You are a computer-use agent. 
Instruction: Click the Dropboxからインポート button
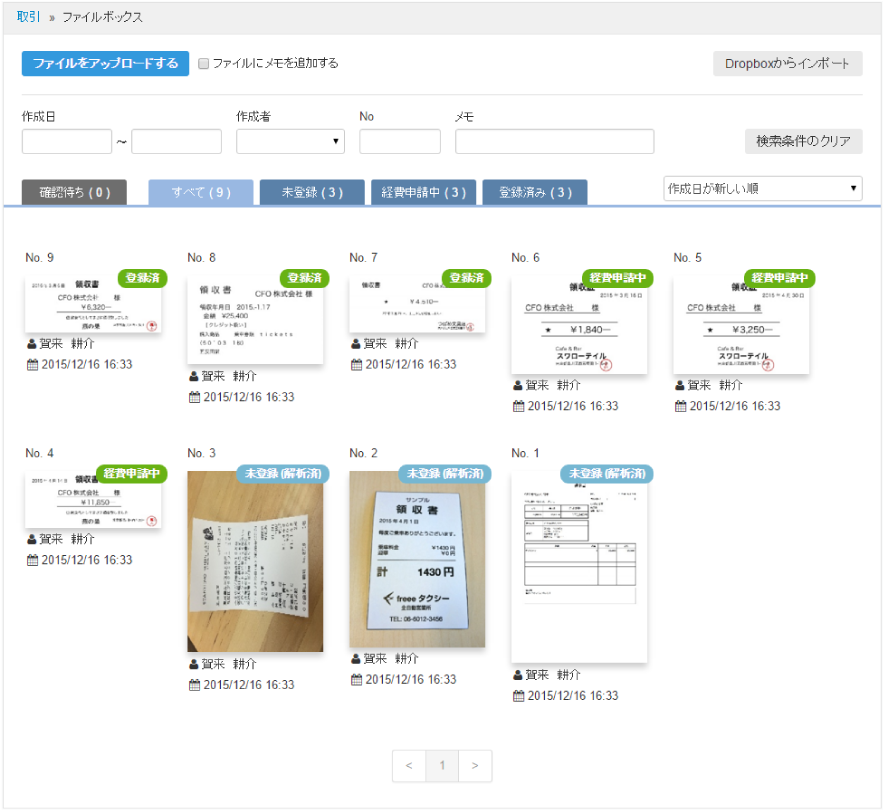787,64
